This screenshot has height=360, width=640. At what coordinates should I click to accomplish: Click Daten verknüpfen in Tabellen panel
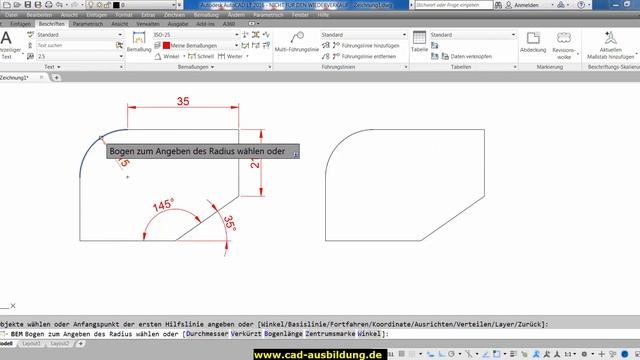click(466, 56)
